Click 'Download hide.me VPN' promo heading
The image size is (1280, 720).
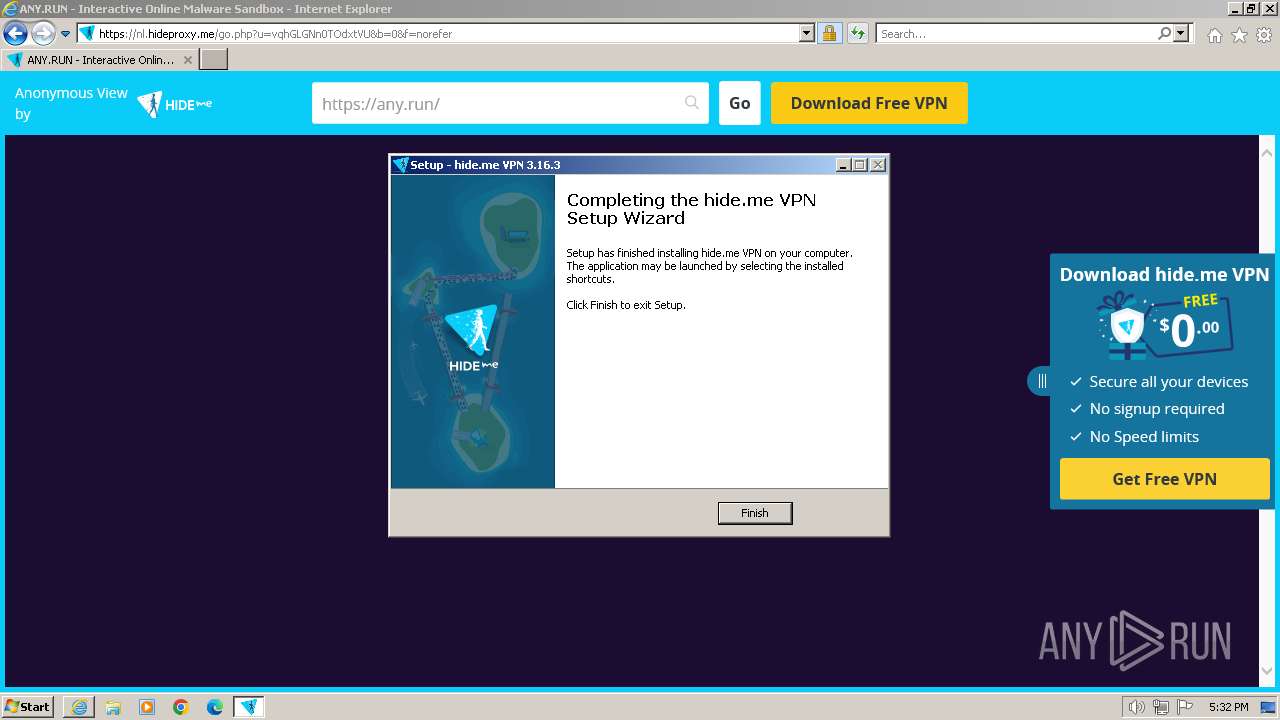click(1164, 274)
